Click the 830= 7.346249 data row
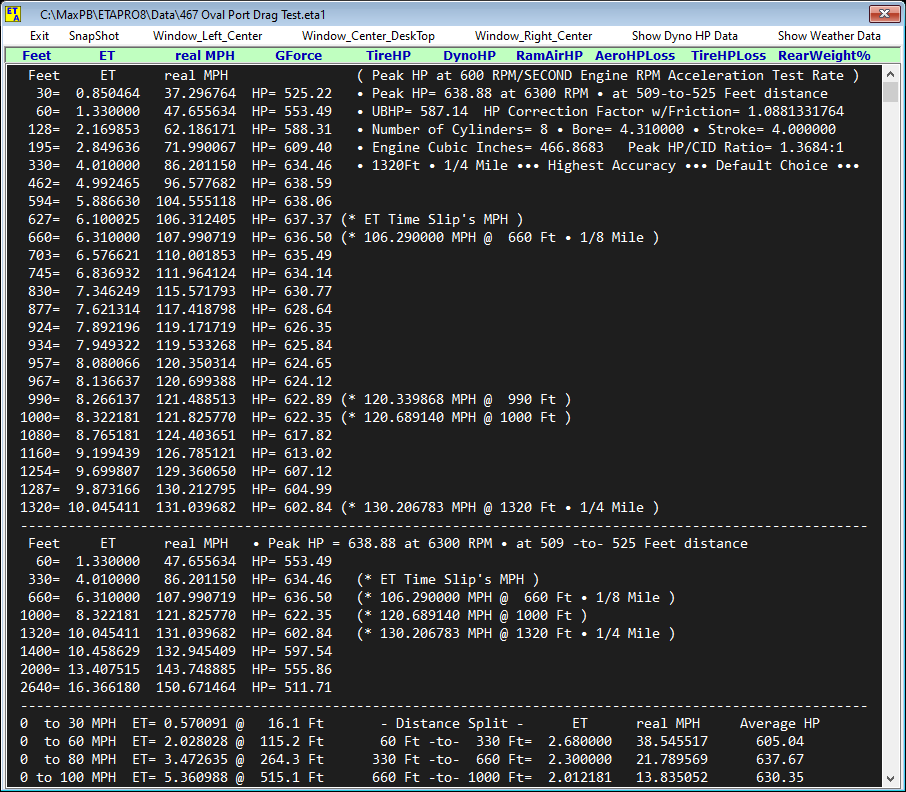The width and height of the screenshot is (906, 792). coord(180,291)
